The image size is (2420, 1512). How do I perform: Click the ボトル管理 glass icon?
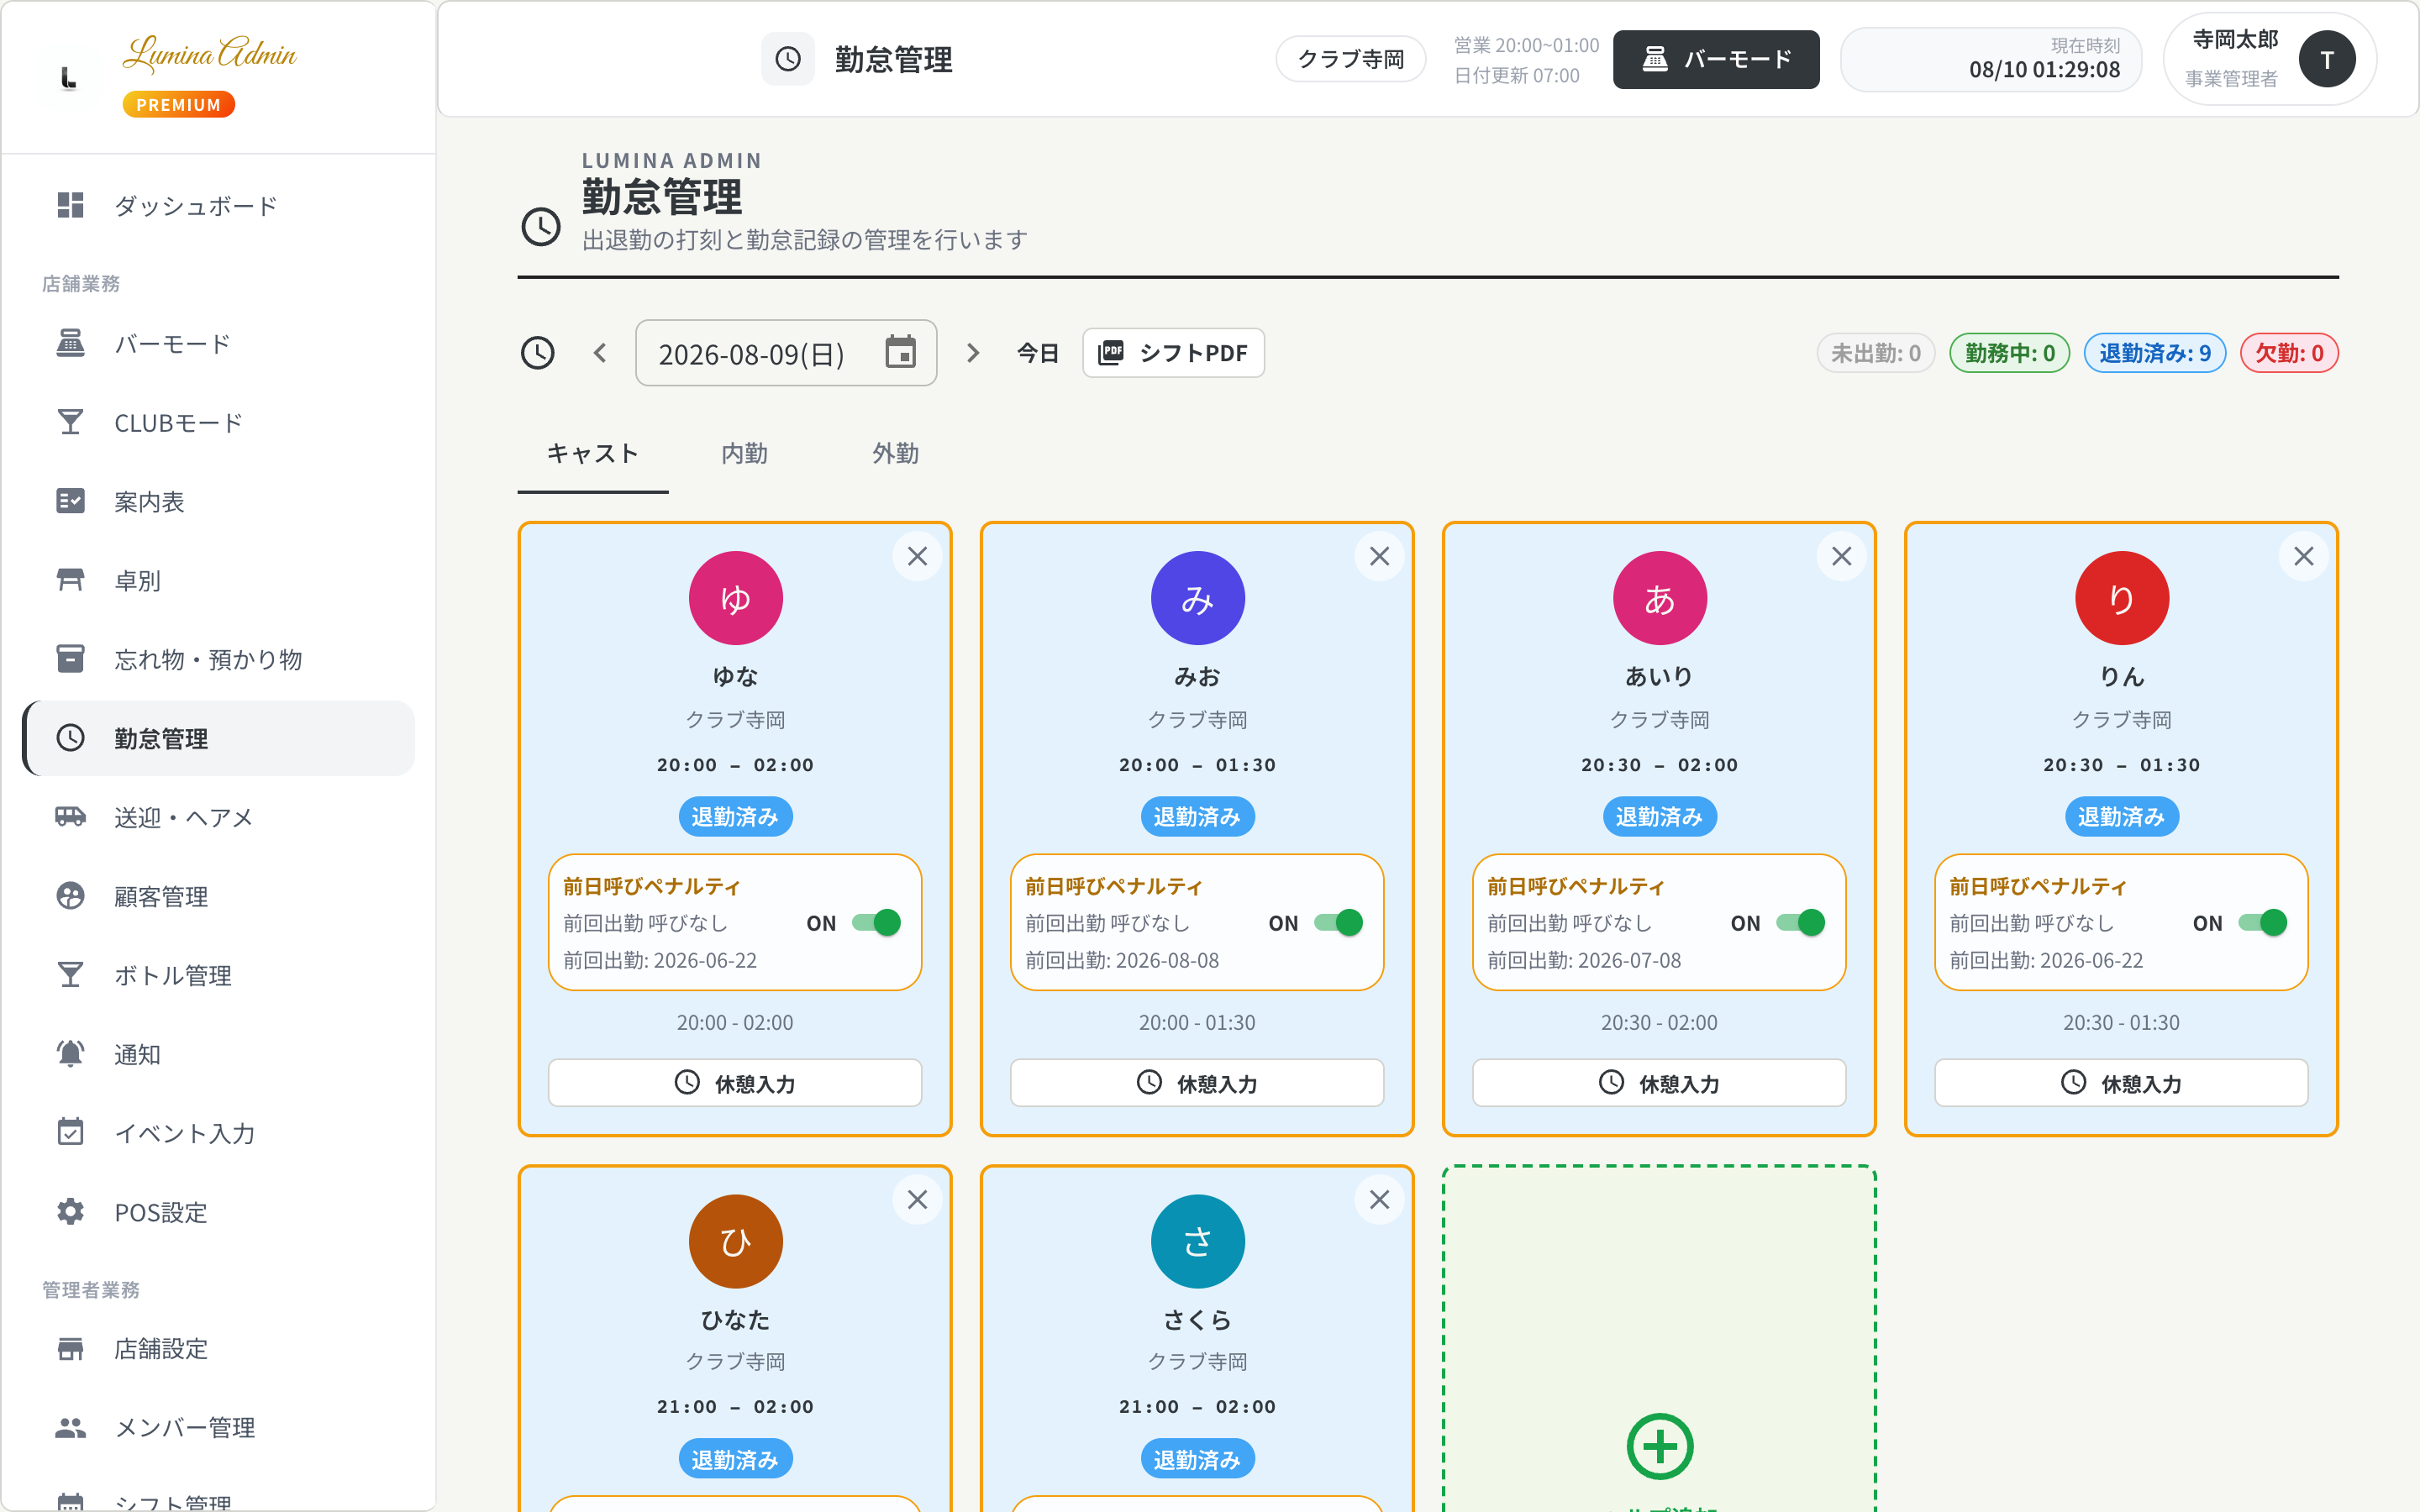[70, 975]
